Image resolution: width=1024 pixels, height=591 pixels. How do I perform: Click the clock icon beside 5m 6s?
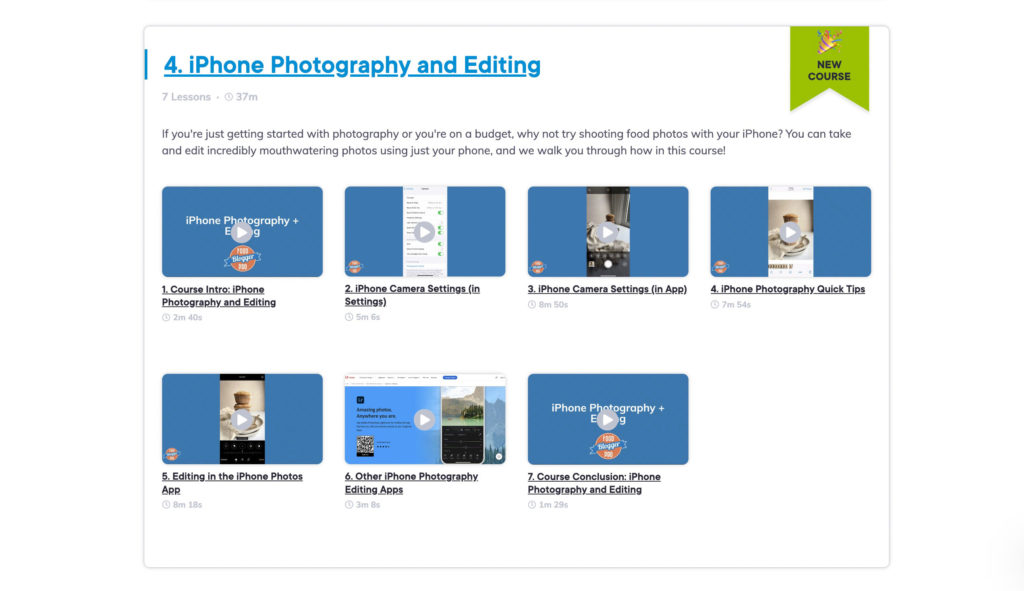(349, 317)
